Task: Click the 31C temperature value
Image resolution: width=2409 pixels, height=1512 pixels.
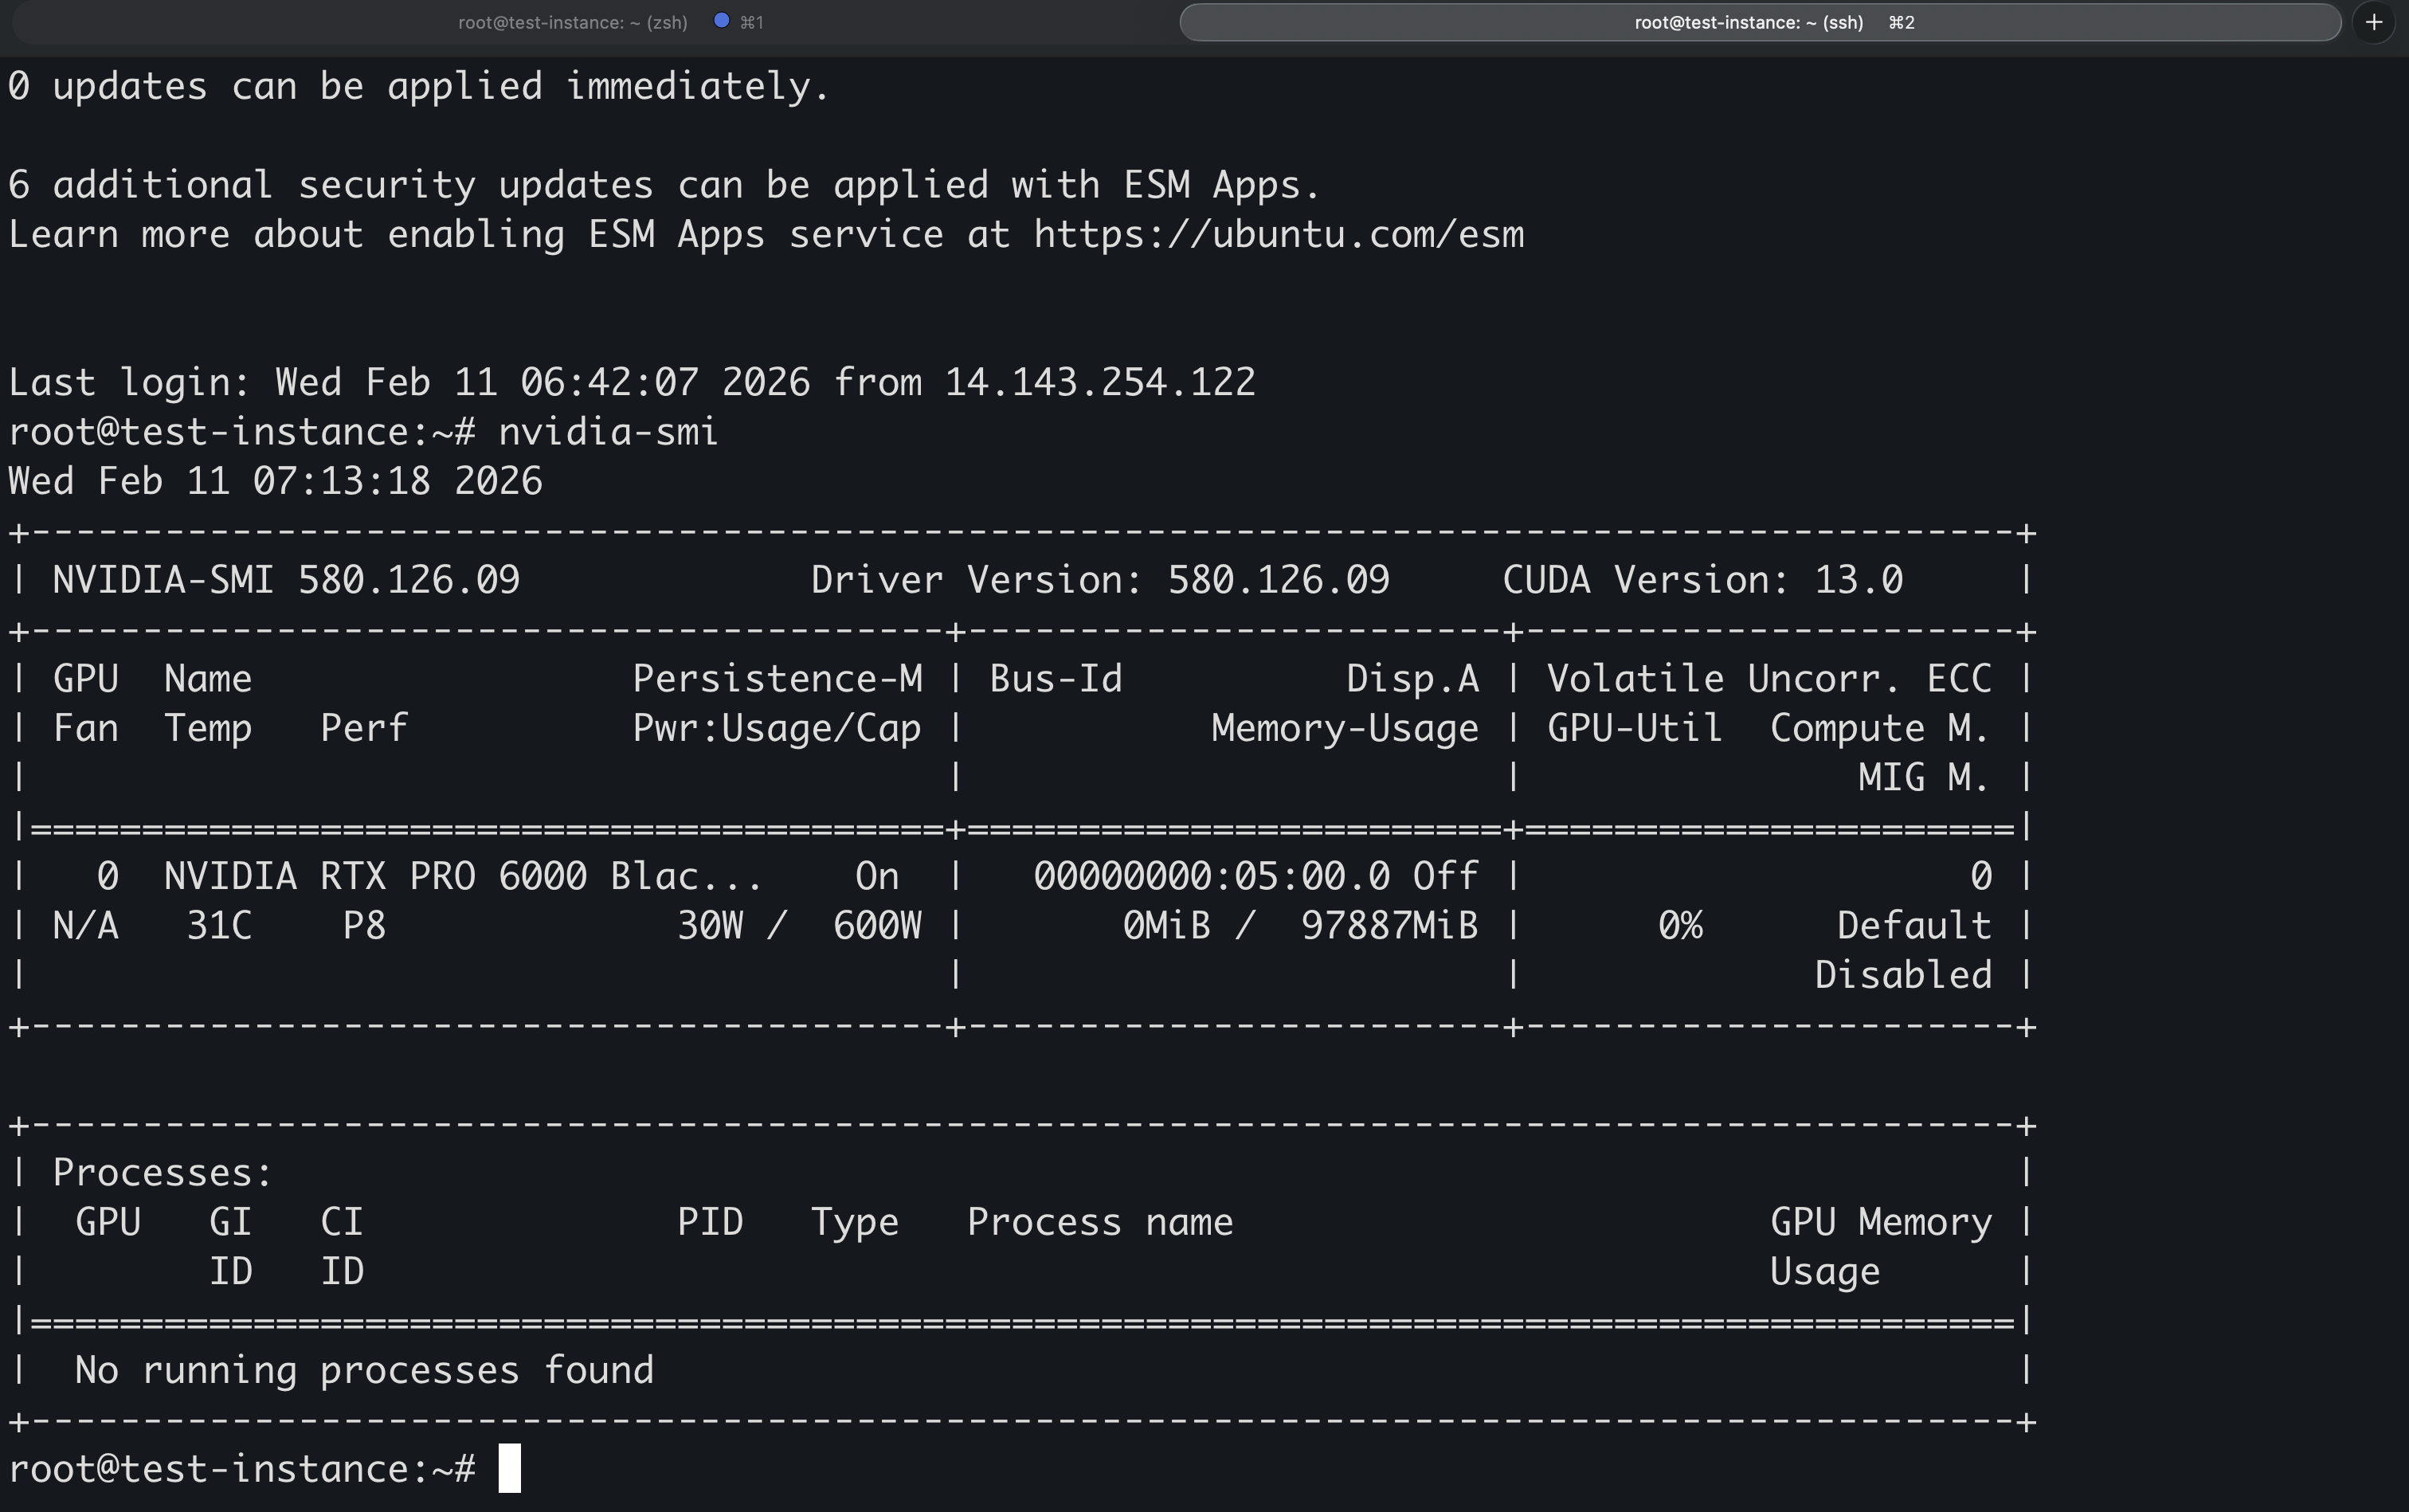Action: coord(219,926)
